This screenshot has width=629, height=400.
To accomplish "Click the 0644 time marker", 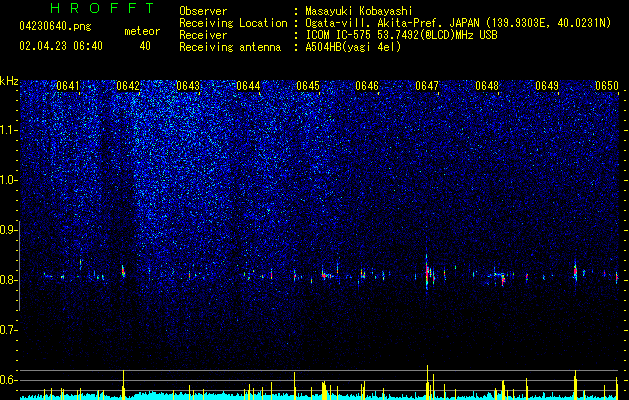I will 248,86.
